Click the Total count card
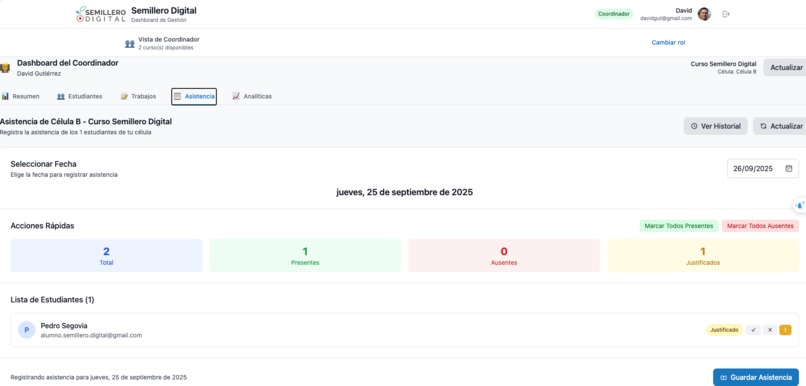This screenshot has height=386, width=806. point(106,255)
